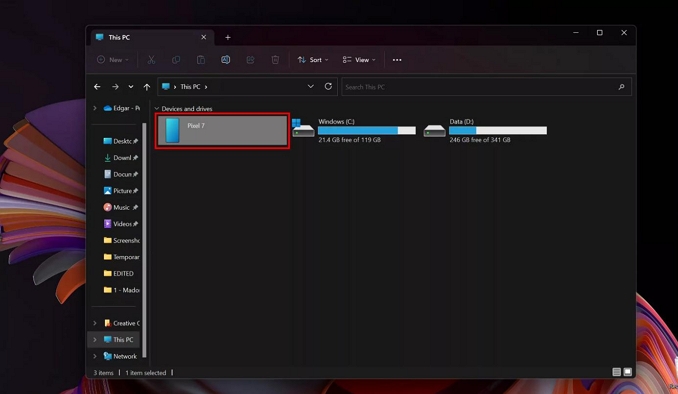
Task: Open Music in the sidebar
Action: (121, 207)
